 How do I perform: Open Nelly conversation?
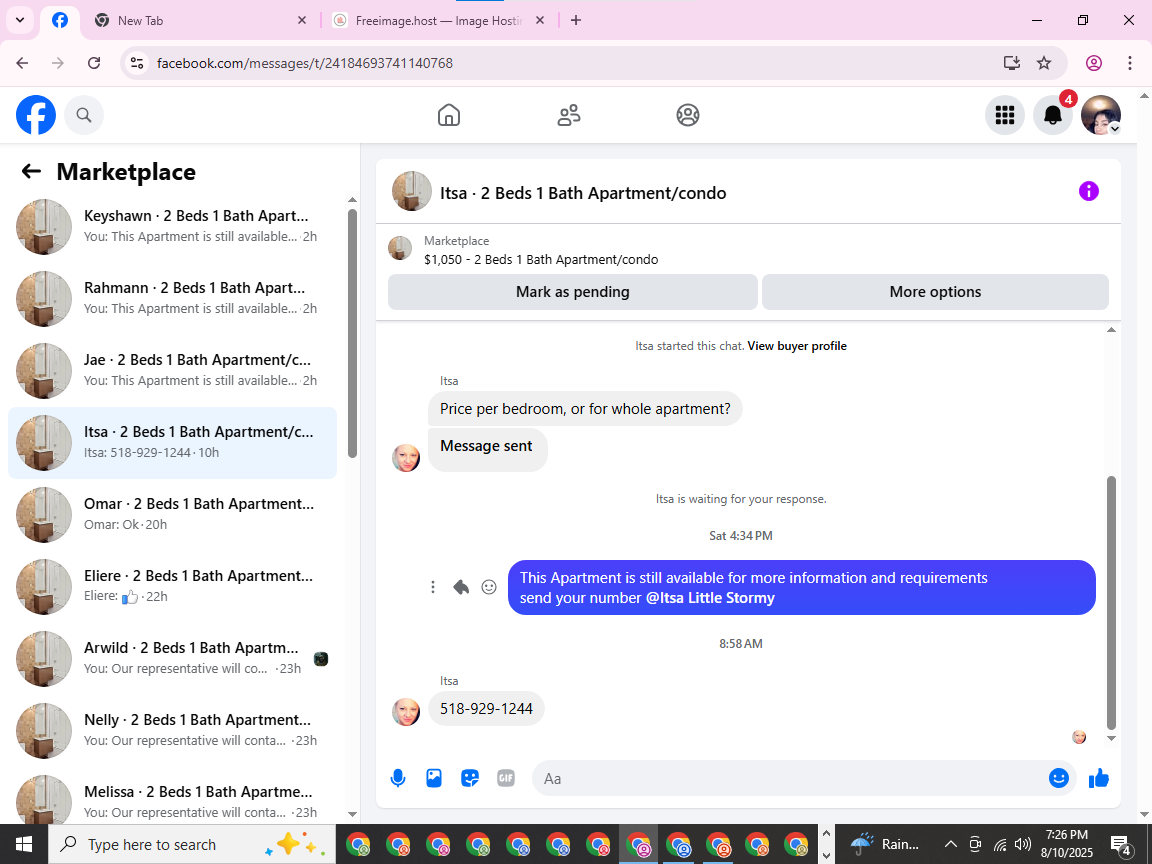[x=172, y=730]
